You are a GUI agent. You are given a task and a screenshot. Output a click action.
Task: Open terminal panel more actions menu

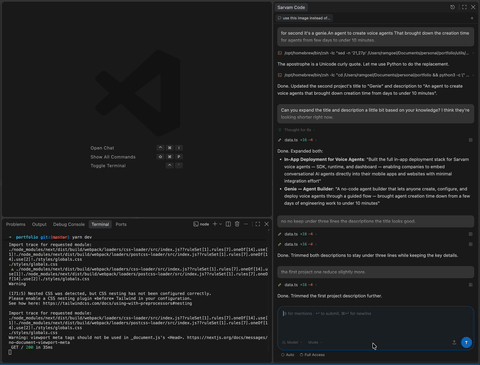(246, 224)
